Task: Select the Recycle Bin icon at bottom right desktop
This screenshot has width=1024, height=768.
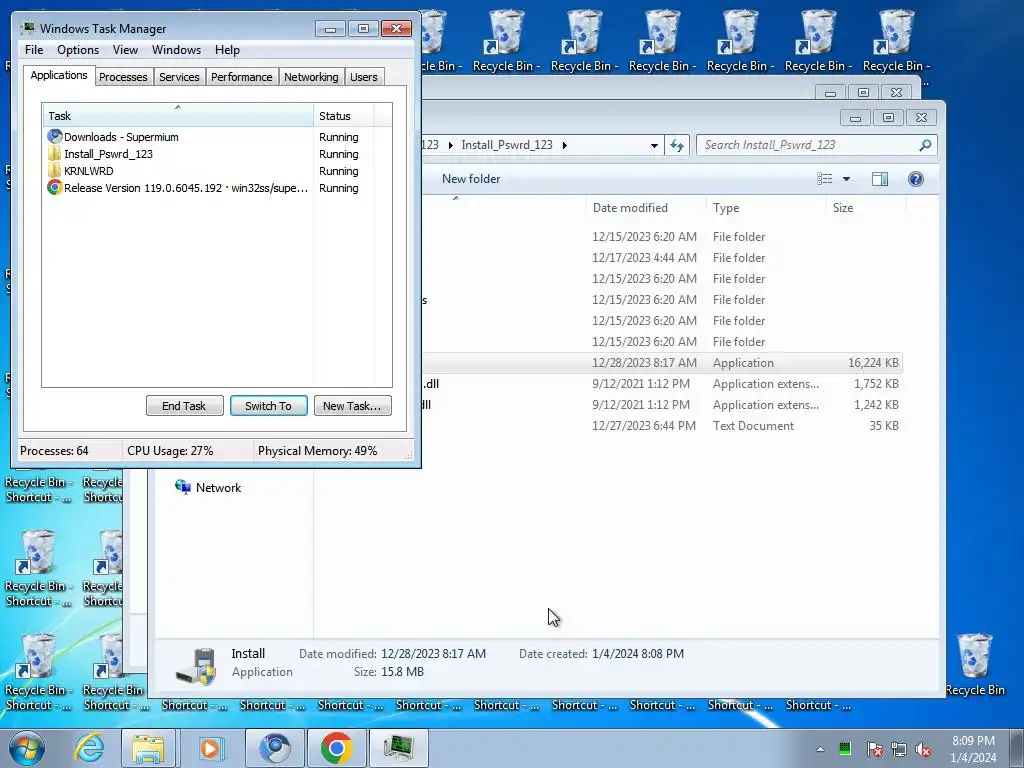Action: pos(974,665)
